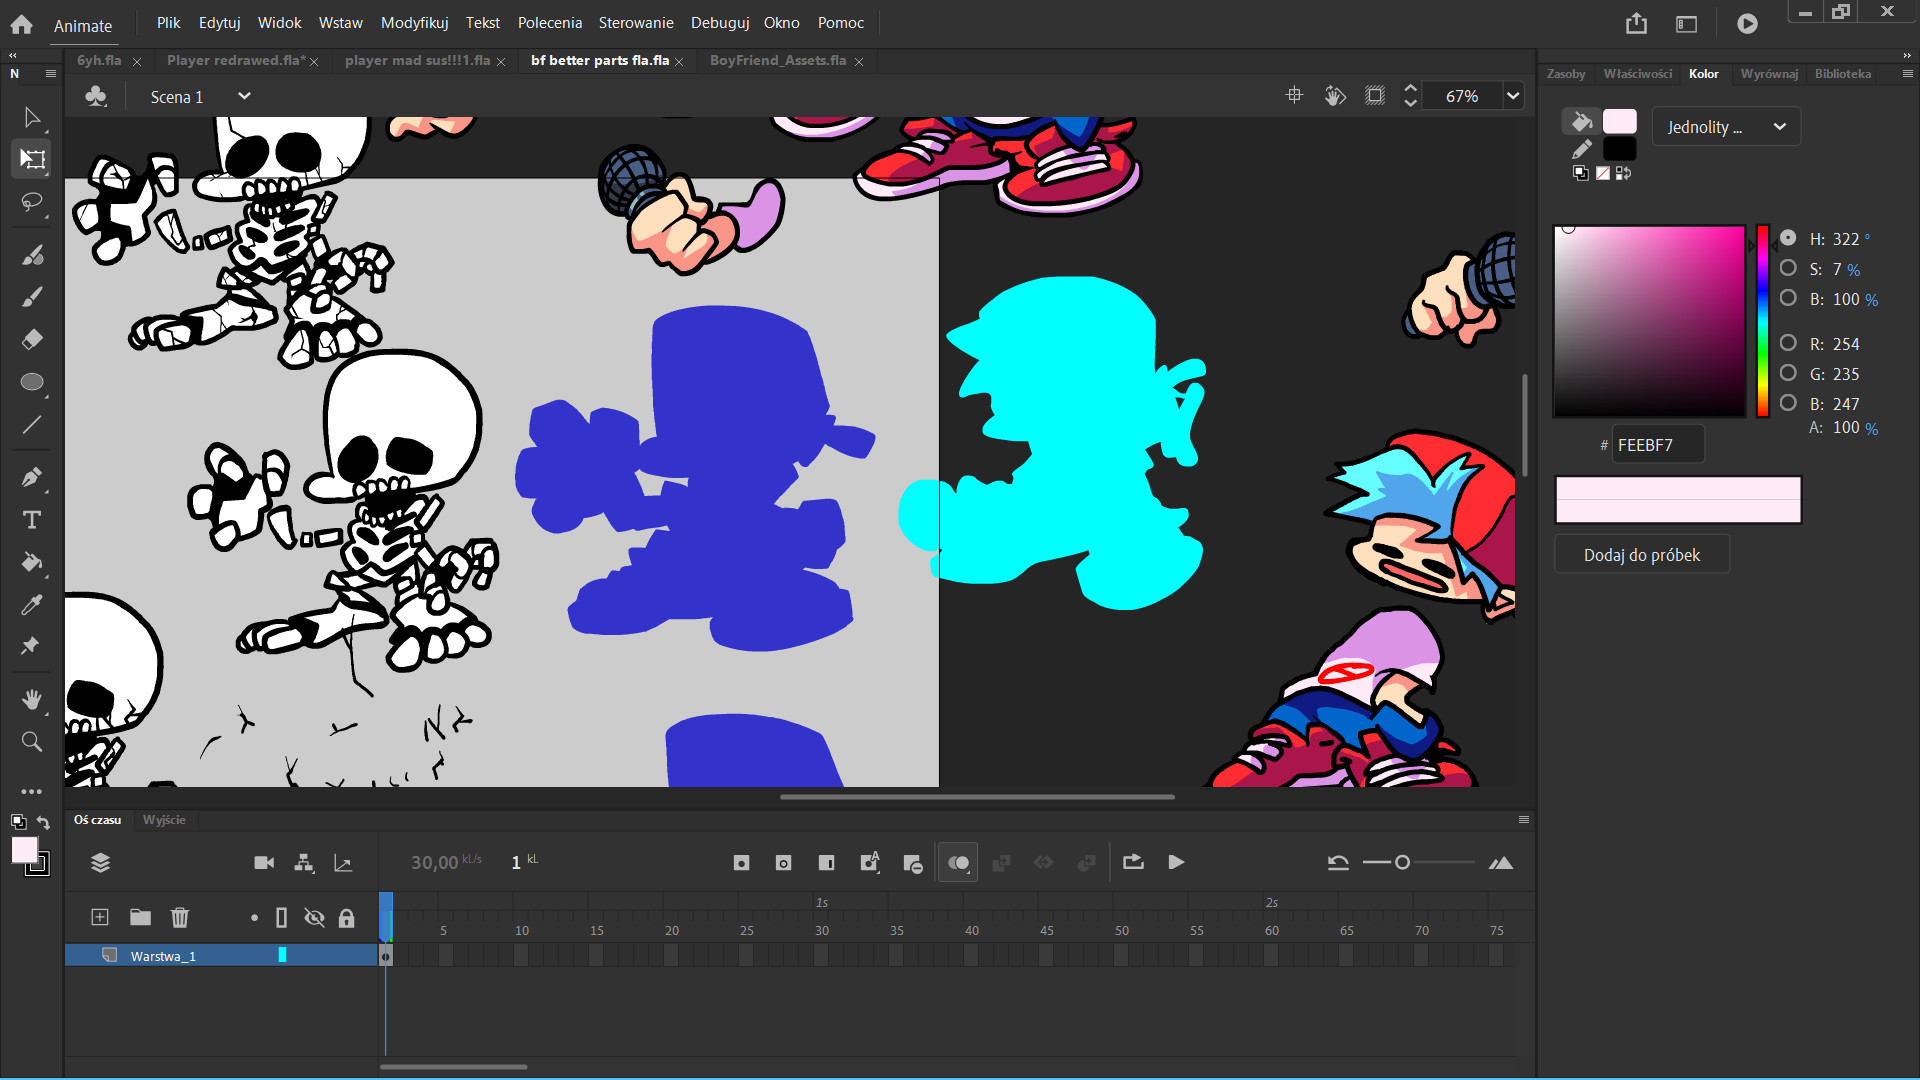This screenshot has height=1080, width=1920.
Task: Select the Zoom magnifier tool
Action: (x=32, y=741)
